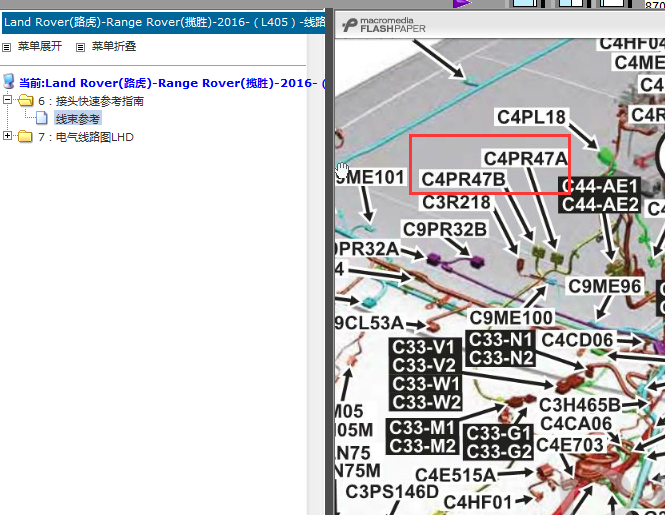Screen dimensions: 665x515
Task: Click the C4CA06 connector label
Action: click(x=576, y=424)
